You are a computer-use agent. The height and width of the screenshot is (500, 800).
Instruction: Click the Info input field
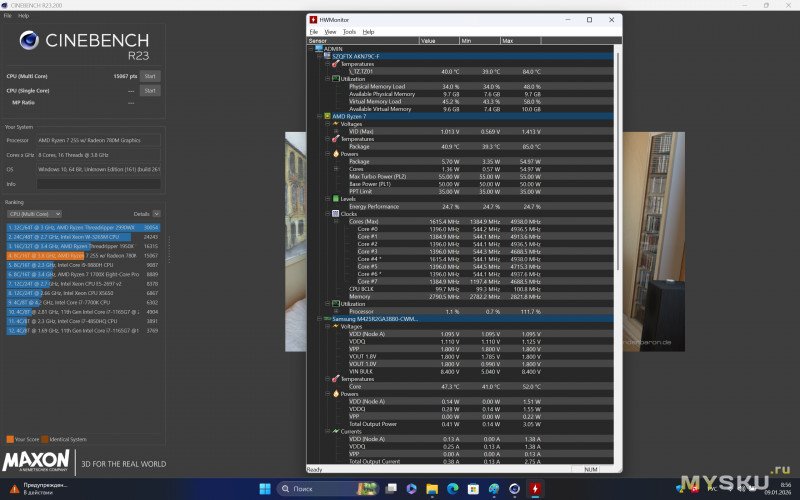click(x=99, y=183)
